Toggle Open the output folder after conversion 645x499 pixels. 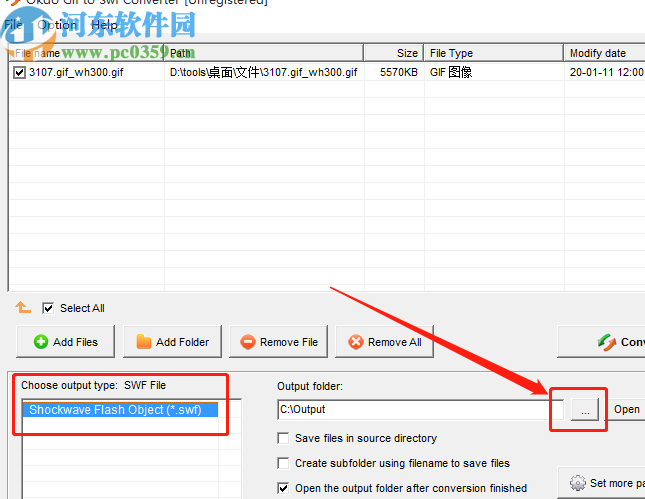[x=283, y=488]
